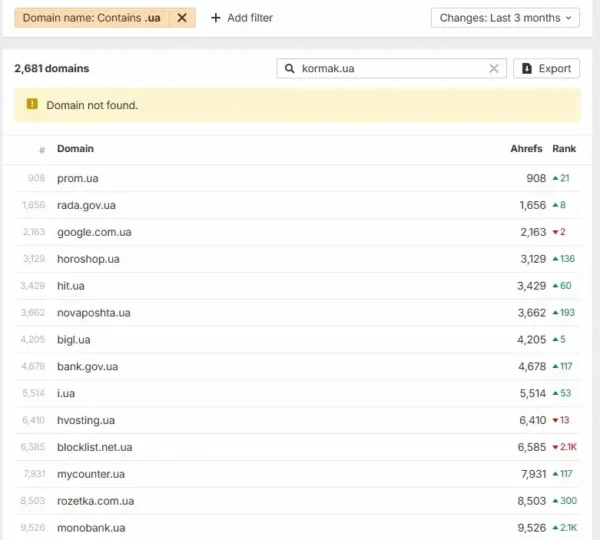
Task: Open bank.gov.ua domain entry
Action: [x=87, y=367]
